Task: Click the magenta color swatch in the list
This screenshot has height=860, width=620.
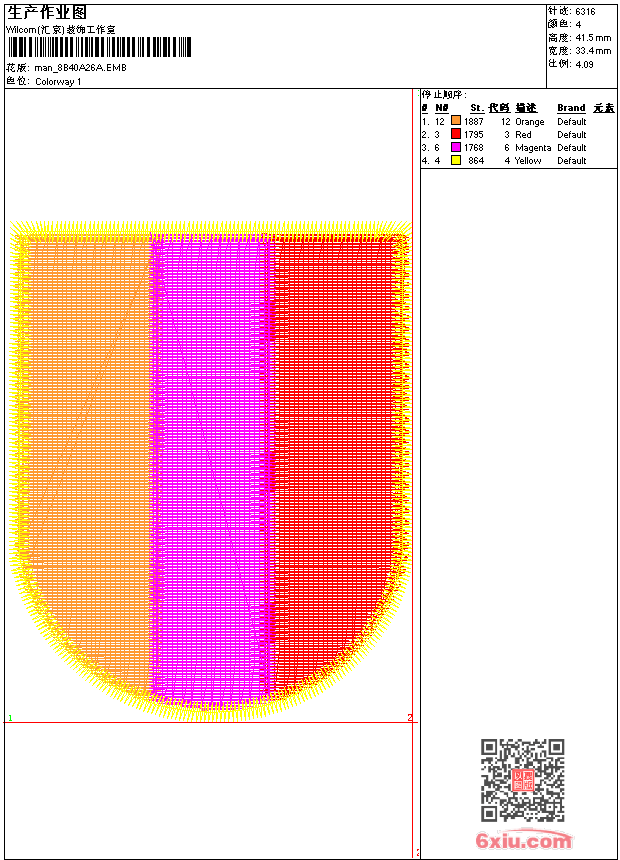Action: click(456, 147)
